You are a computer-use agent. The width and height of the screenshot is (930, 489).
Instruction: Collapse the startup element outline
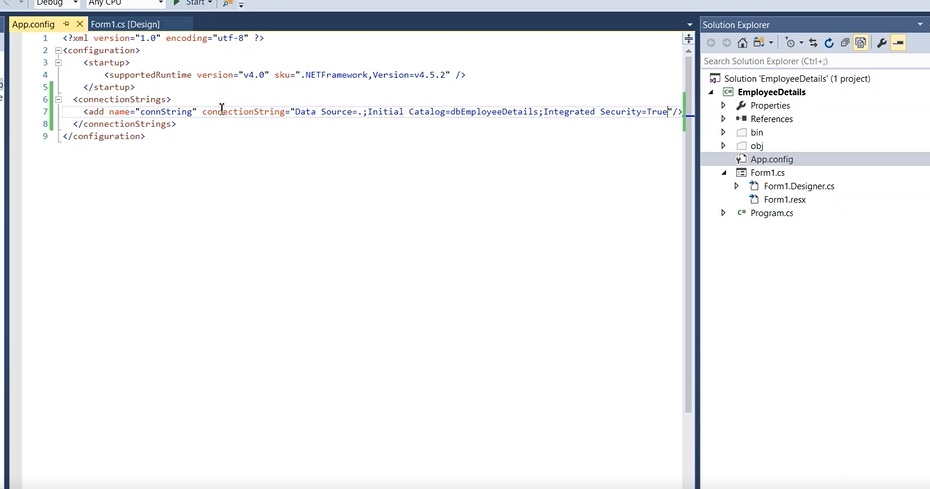coord(58,62)
